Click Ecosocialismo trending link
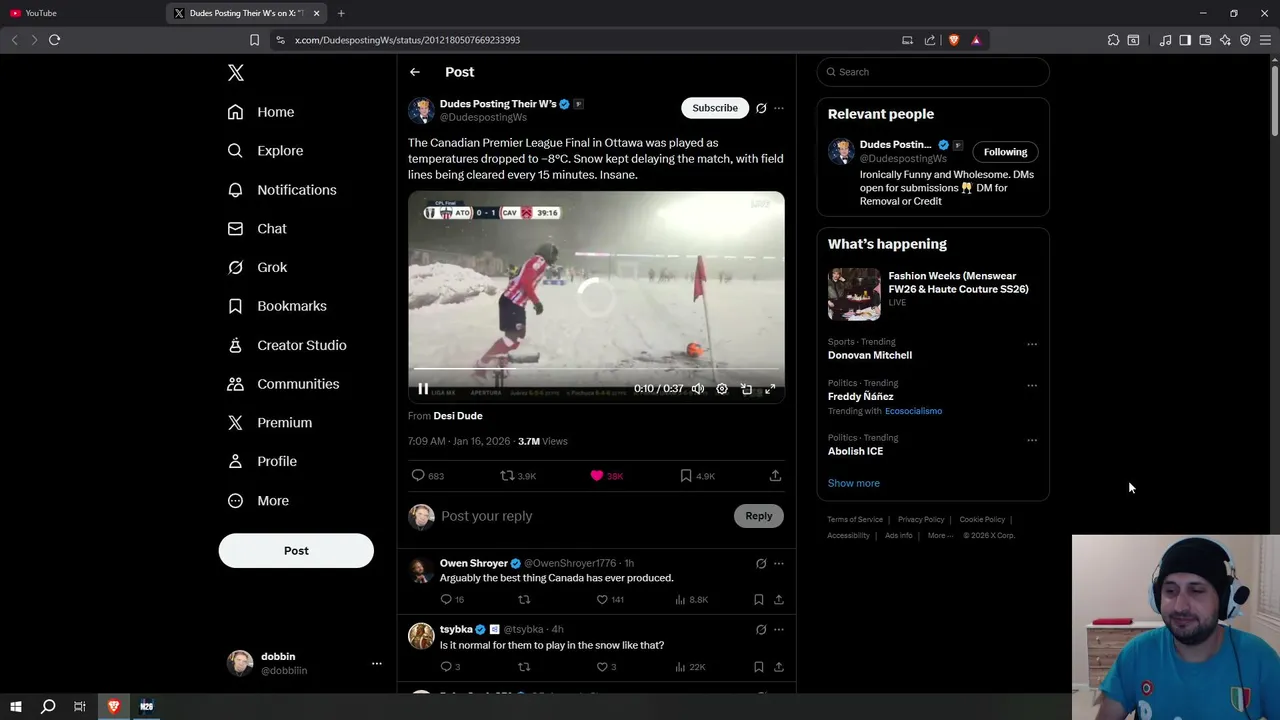Screen dimensions: 1280x720 coord(913,411)
